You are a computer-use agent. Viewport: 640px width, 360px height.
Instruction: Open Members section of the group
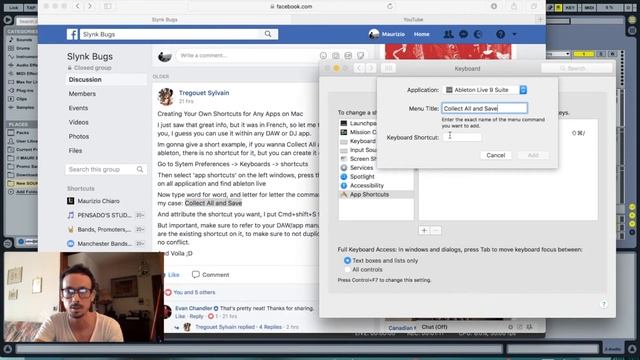tap(82, 93)
